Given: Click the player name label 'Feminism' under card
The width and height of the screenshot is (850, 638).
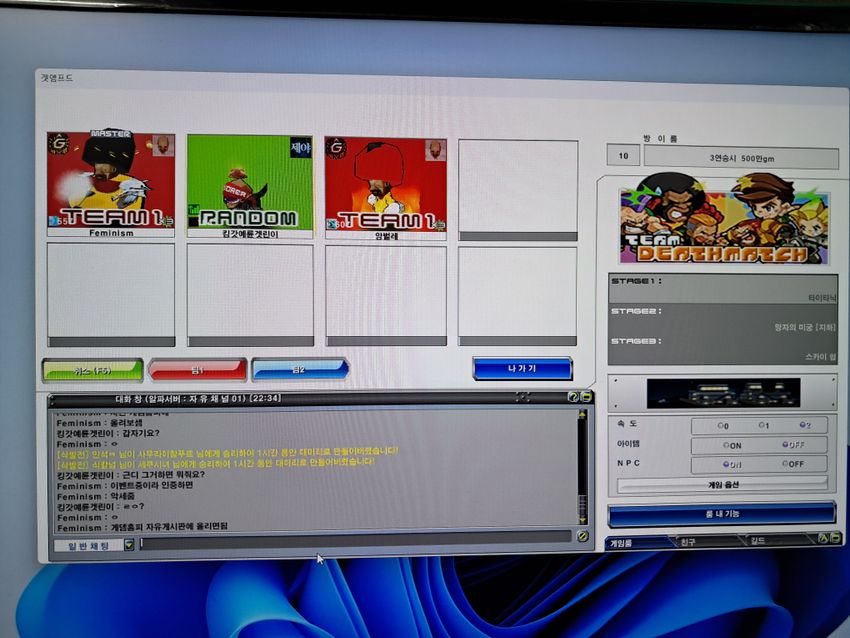Looking at the screenshot, I should (111, 233).
